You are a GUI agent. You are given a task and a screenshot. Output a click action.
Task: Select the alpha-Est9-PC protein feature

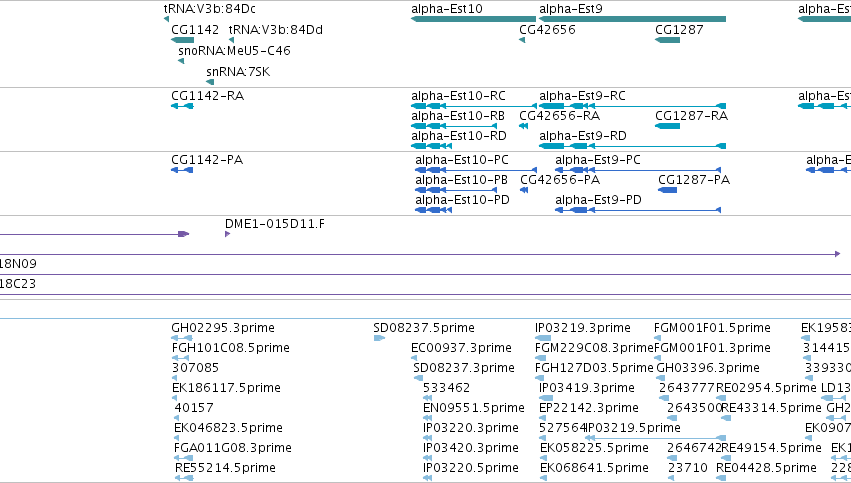[598, 160]
